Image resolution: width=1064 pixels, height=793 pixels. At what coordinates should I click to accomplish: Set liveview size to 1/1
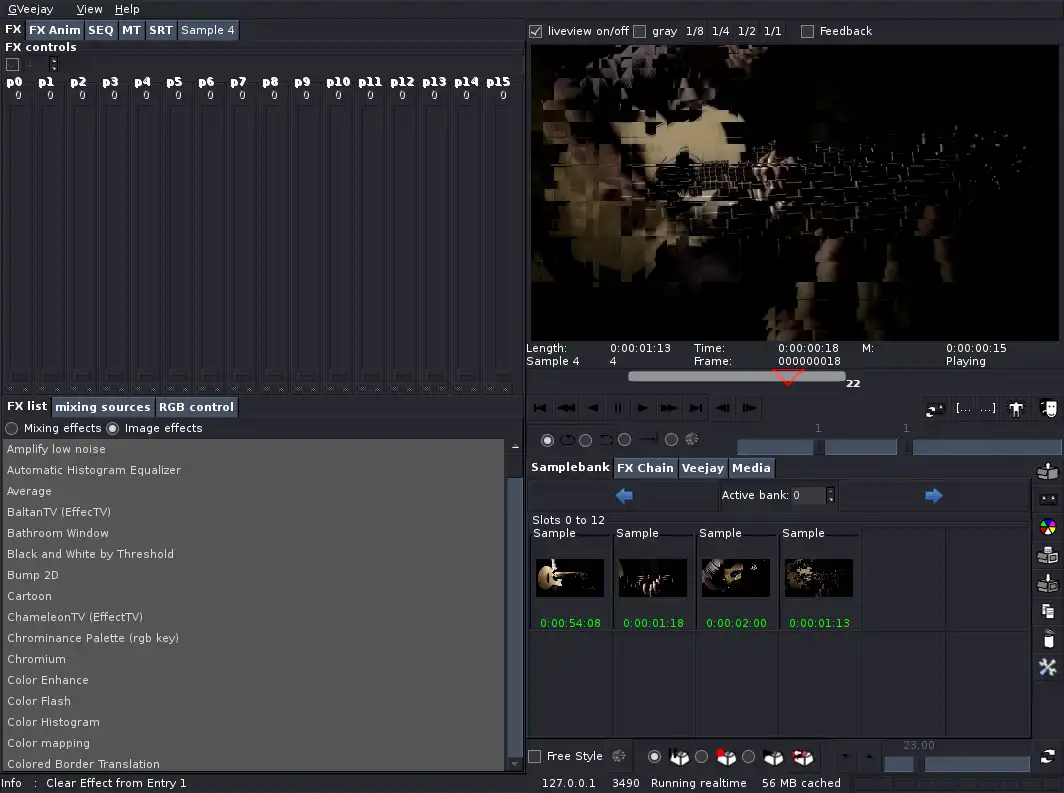[x=772, y=31]
